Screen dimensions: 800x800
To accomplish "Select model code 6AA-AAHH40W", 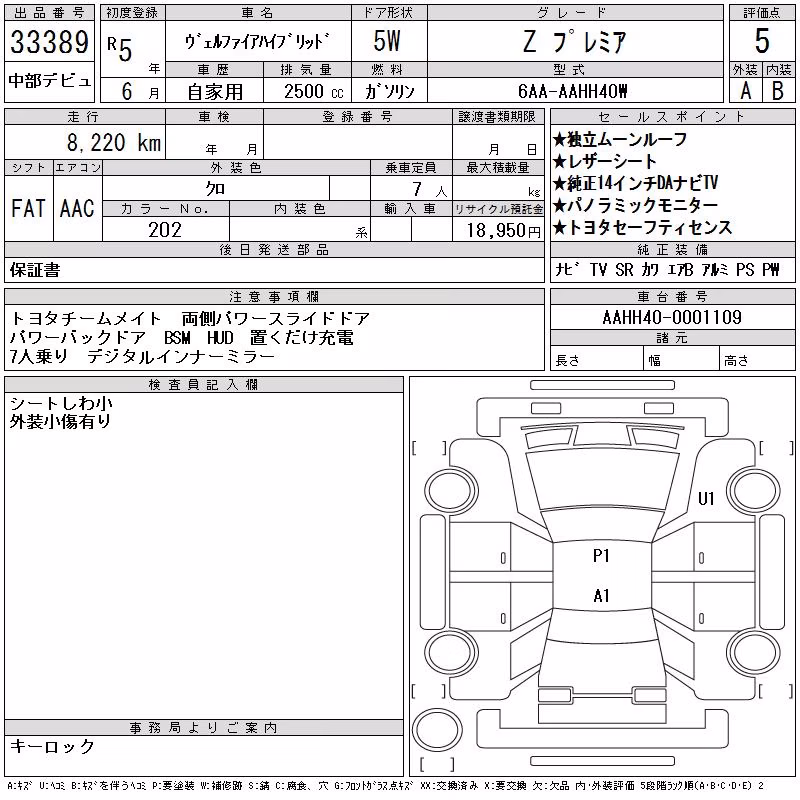I will pos(572,91).
